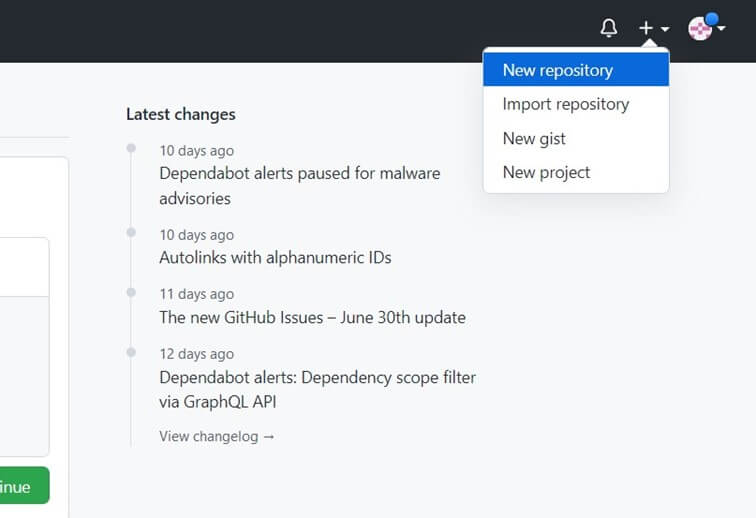Select New gist in dropdown
756x518 pixels.
pyautogui.click(x=534, y=138)
